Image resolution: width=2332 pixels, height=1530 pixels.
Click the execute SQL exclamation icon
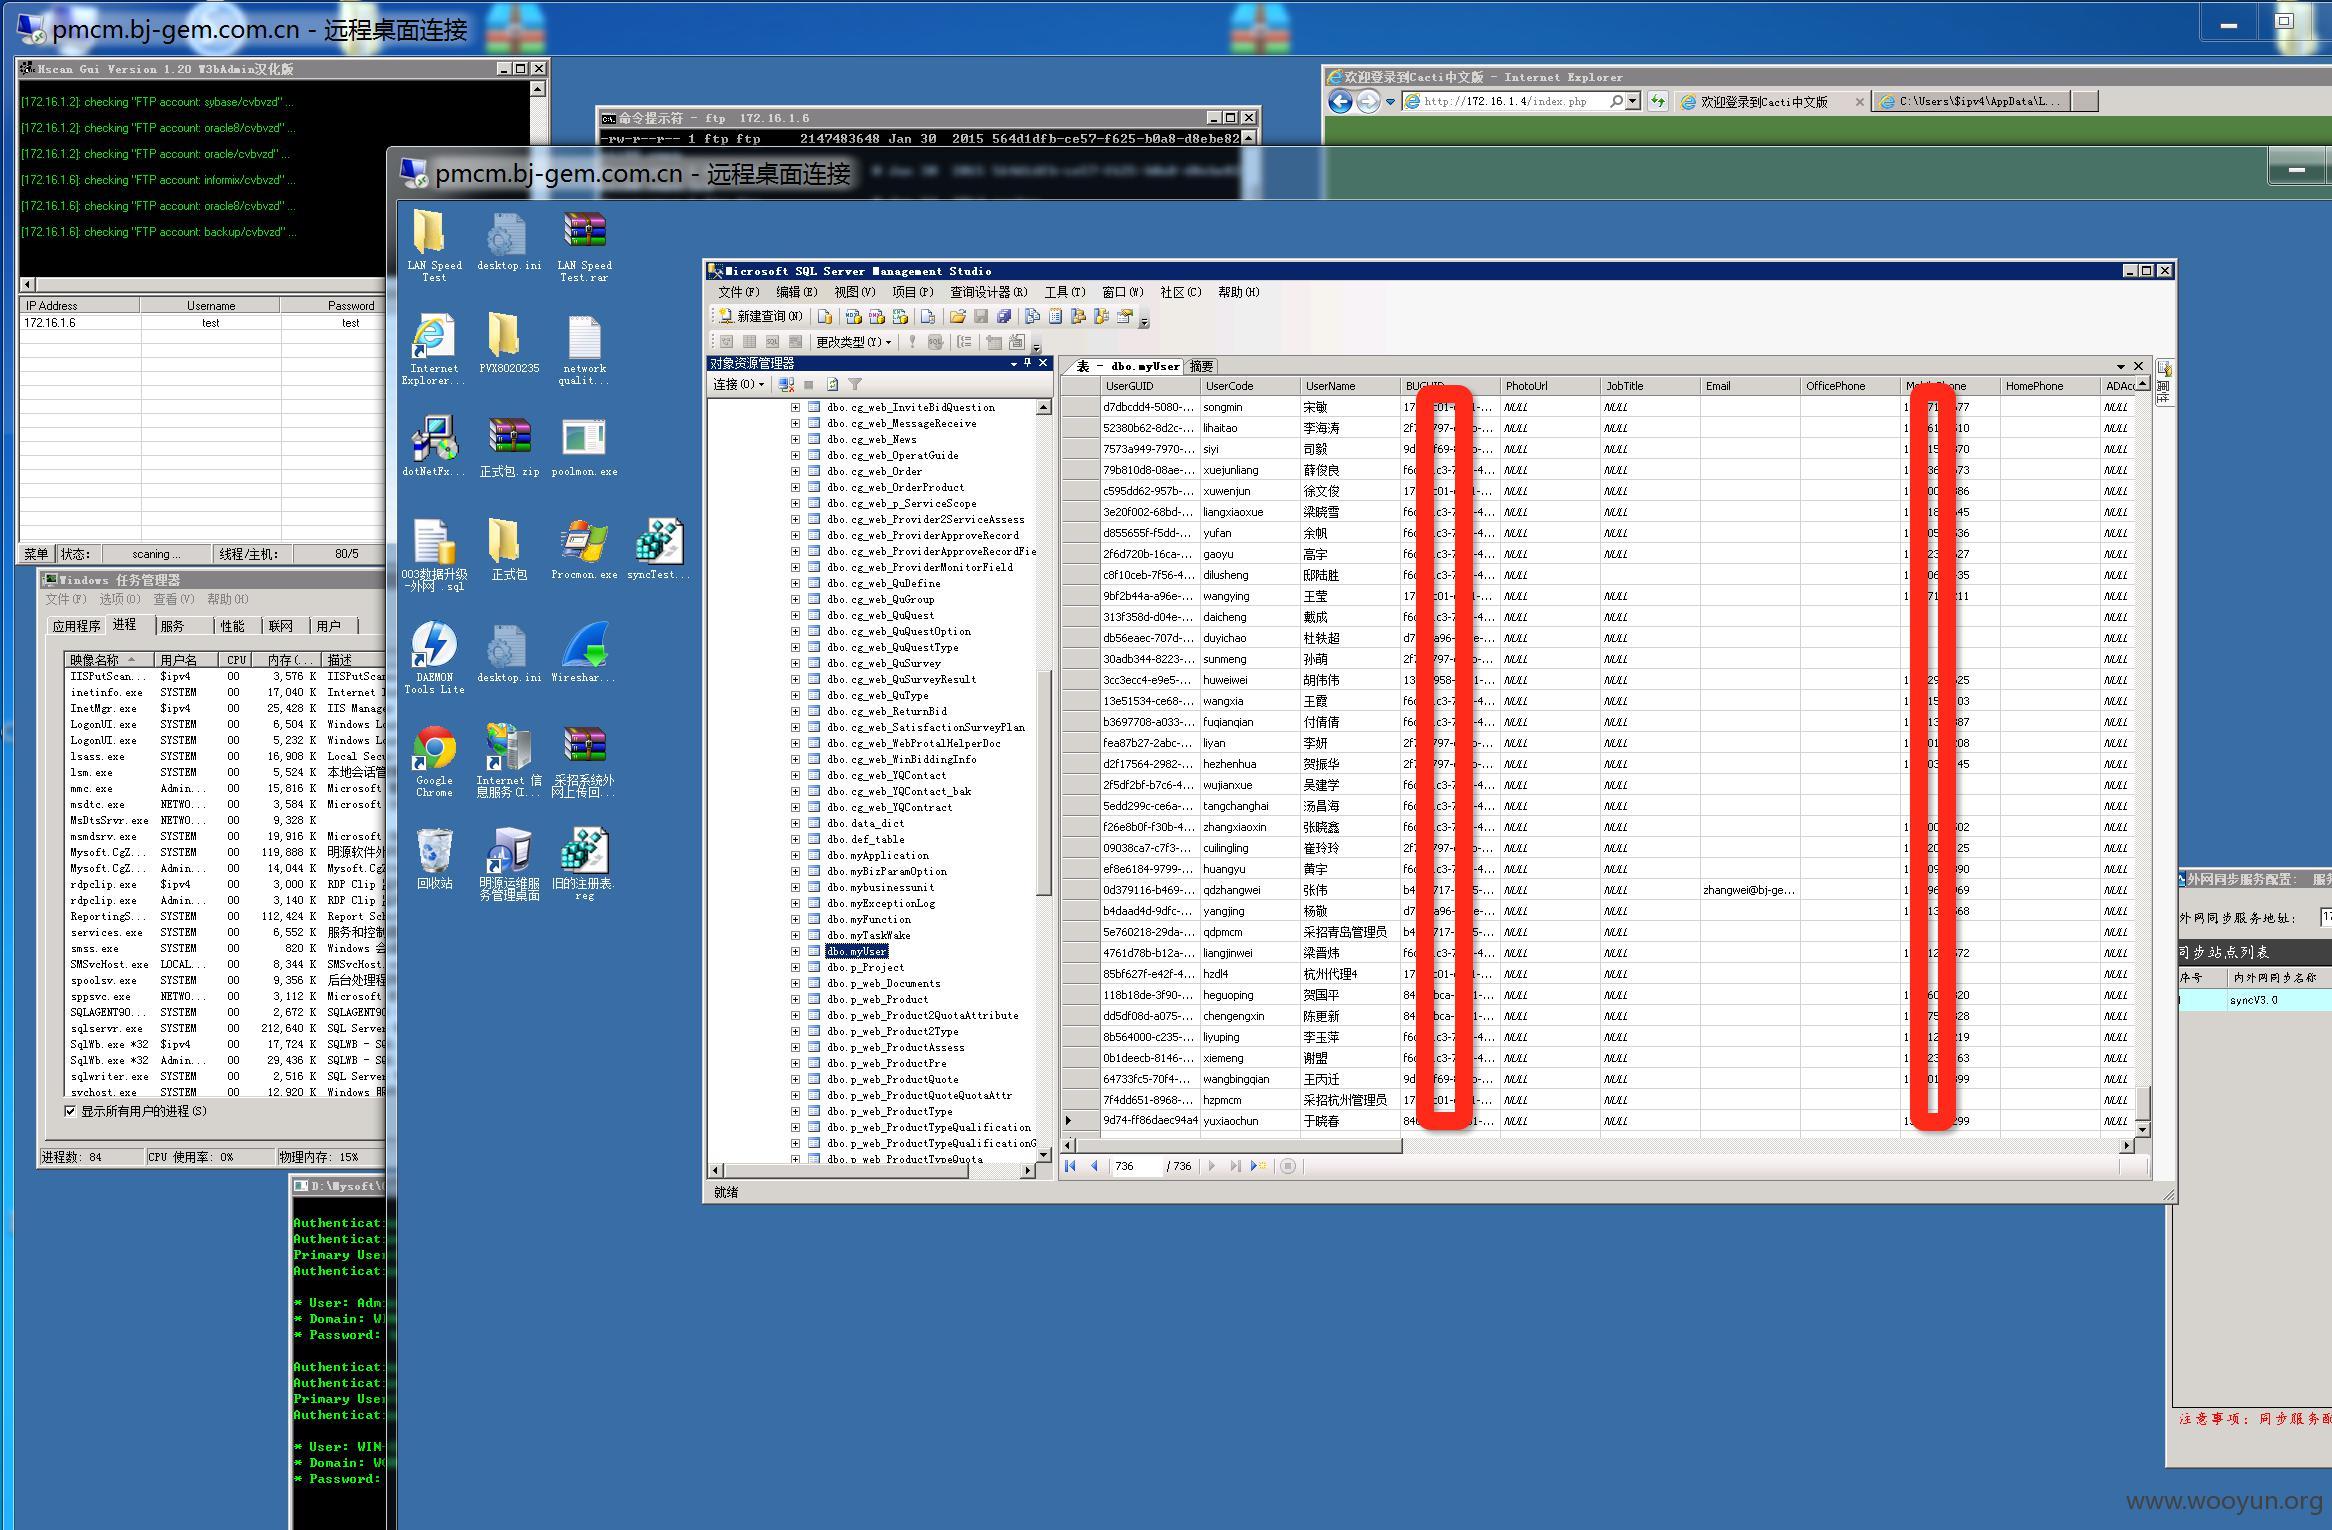912,341
